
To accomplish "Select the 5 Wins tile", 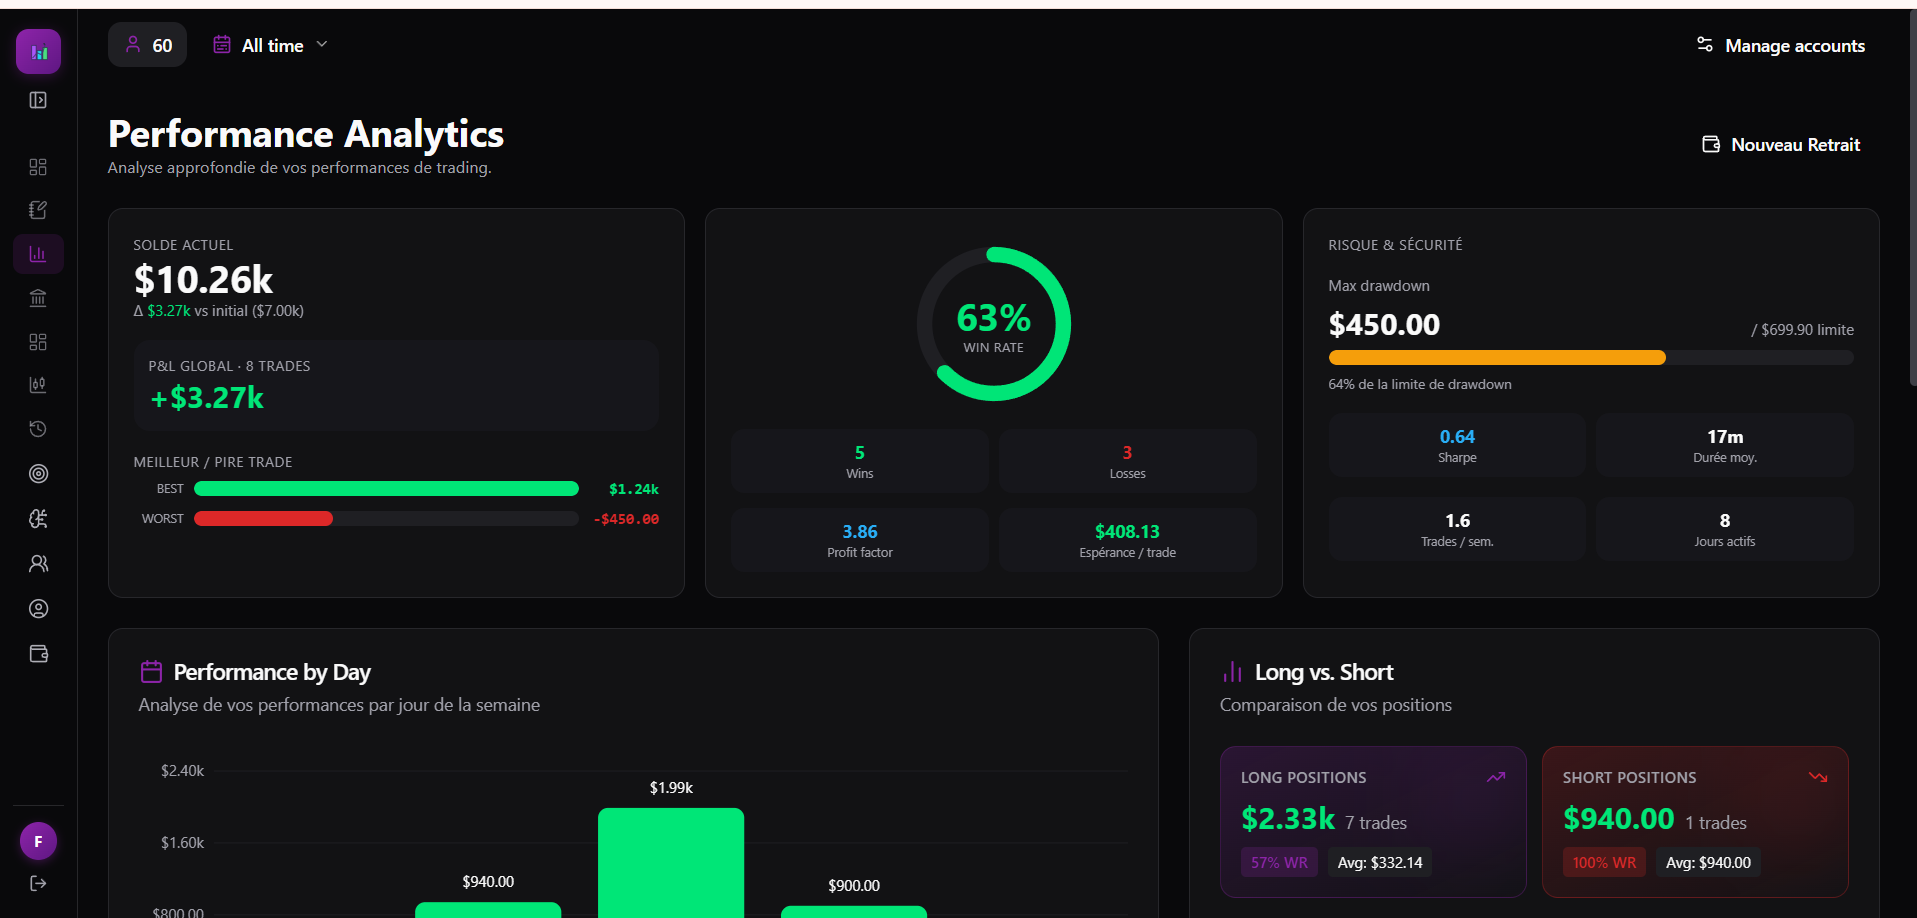I will click(x=860, y=461).
